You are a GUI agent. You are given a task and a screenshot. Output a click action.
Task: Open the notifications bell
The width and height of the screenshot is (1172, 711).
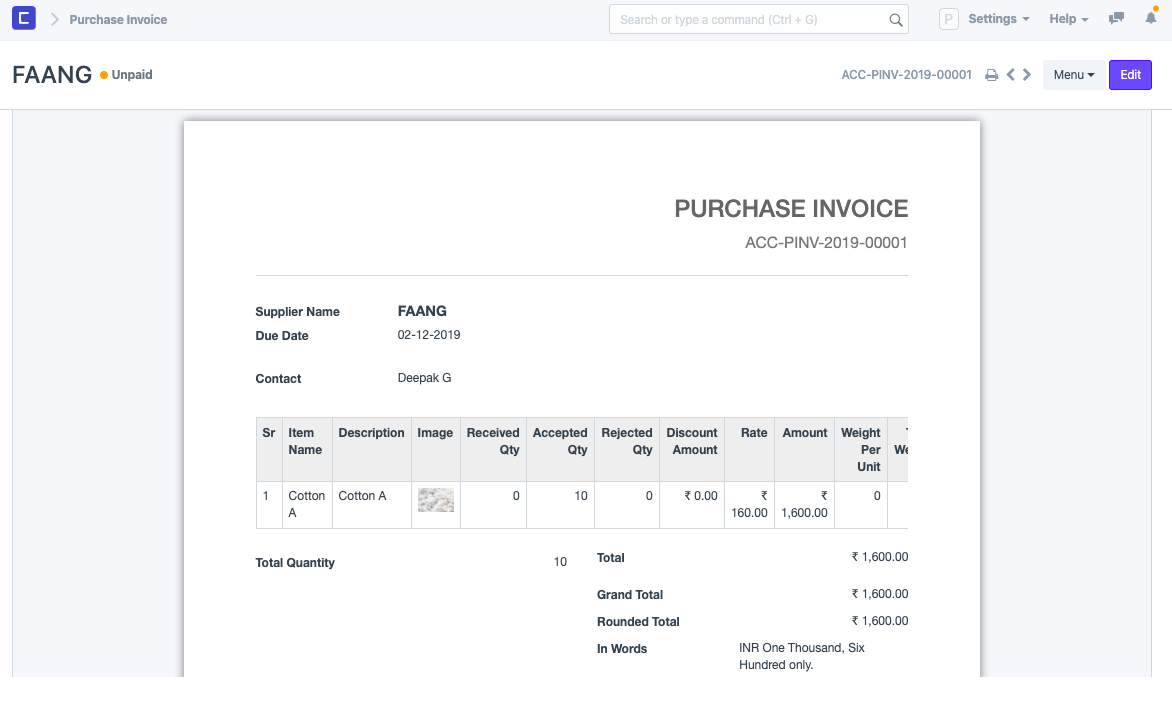pyautogui.click(x=1151, y=18)
